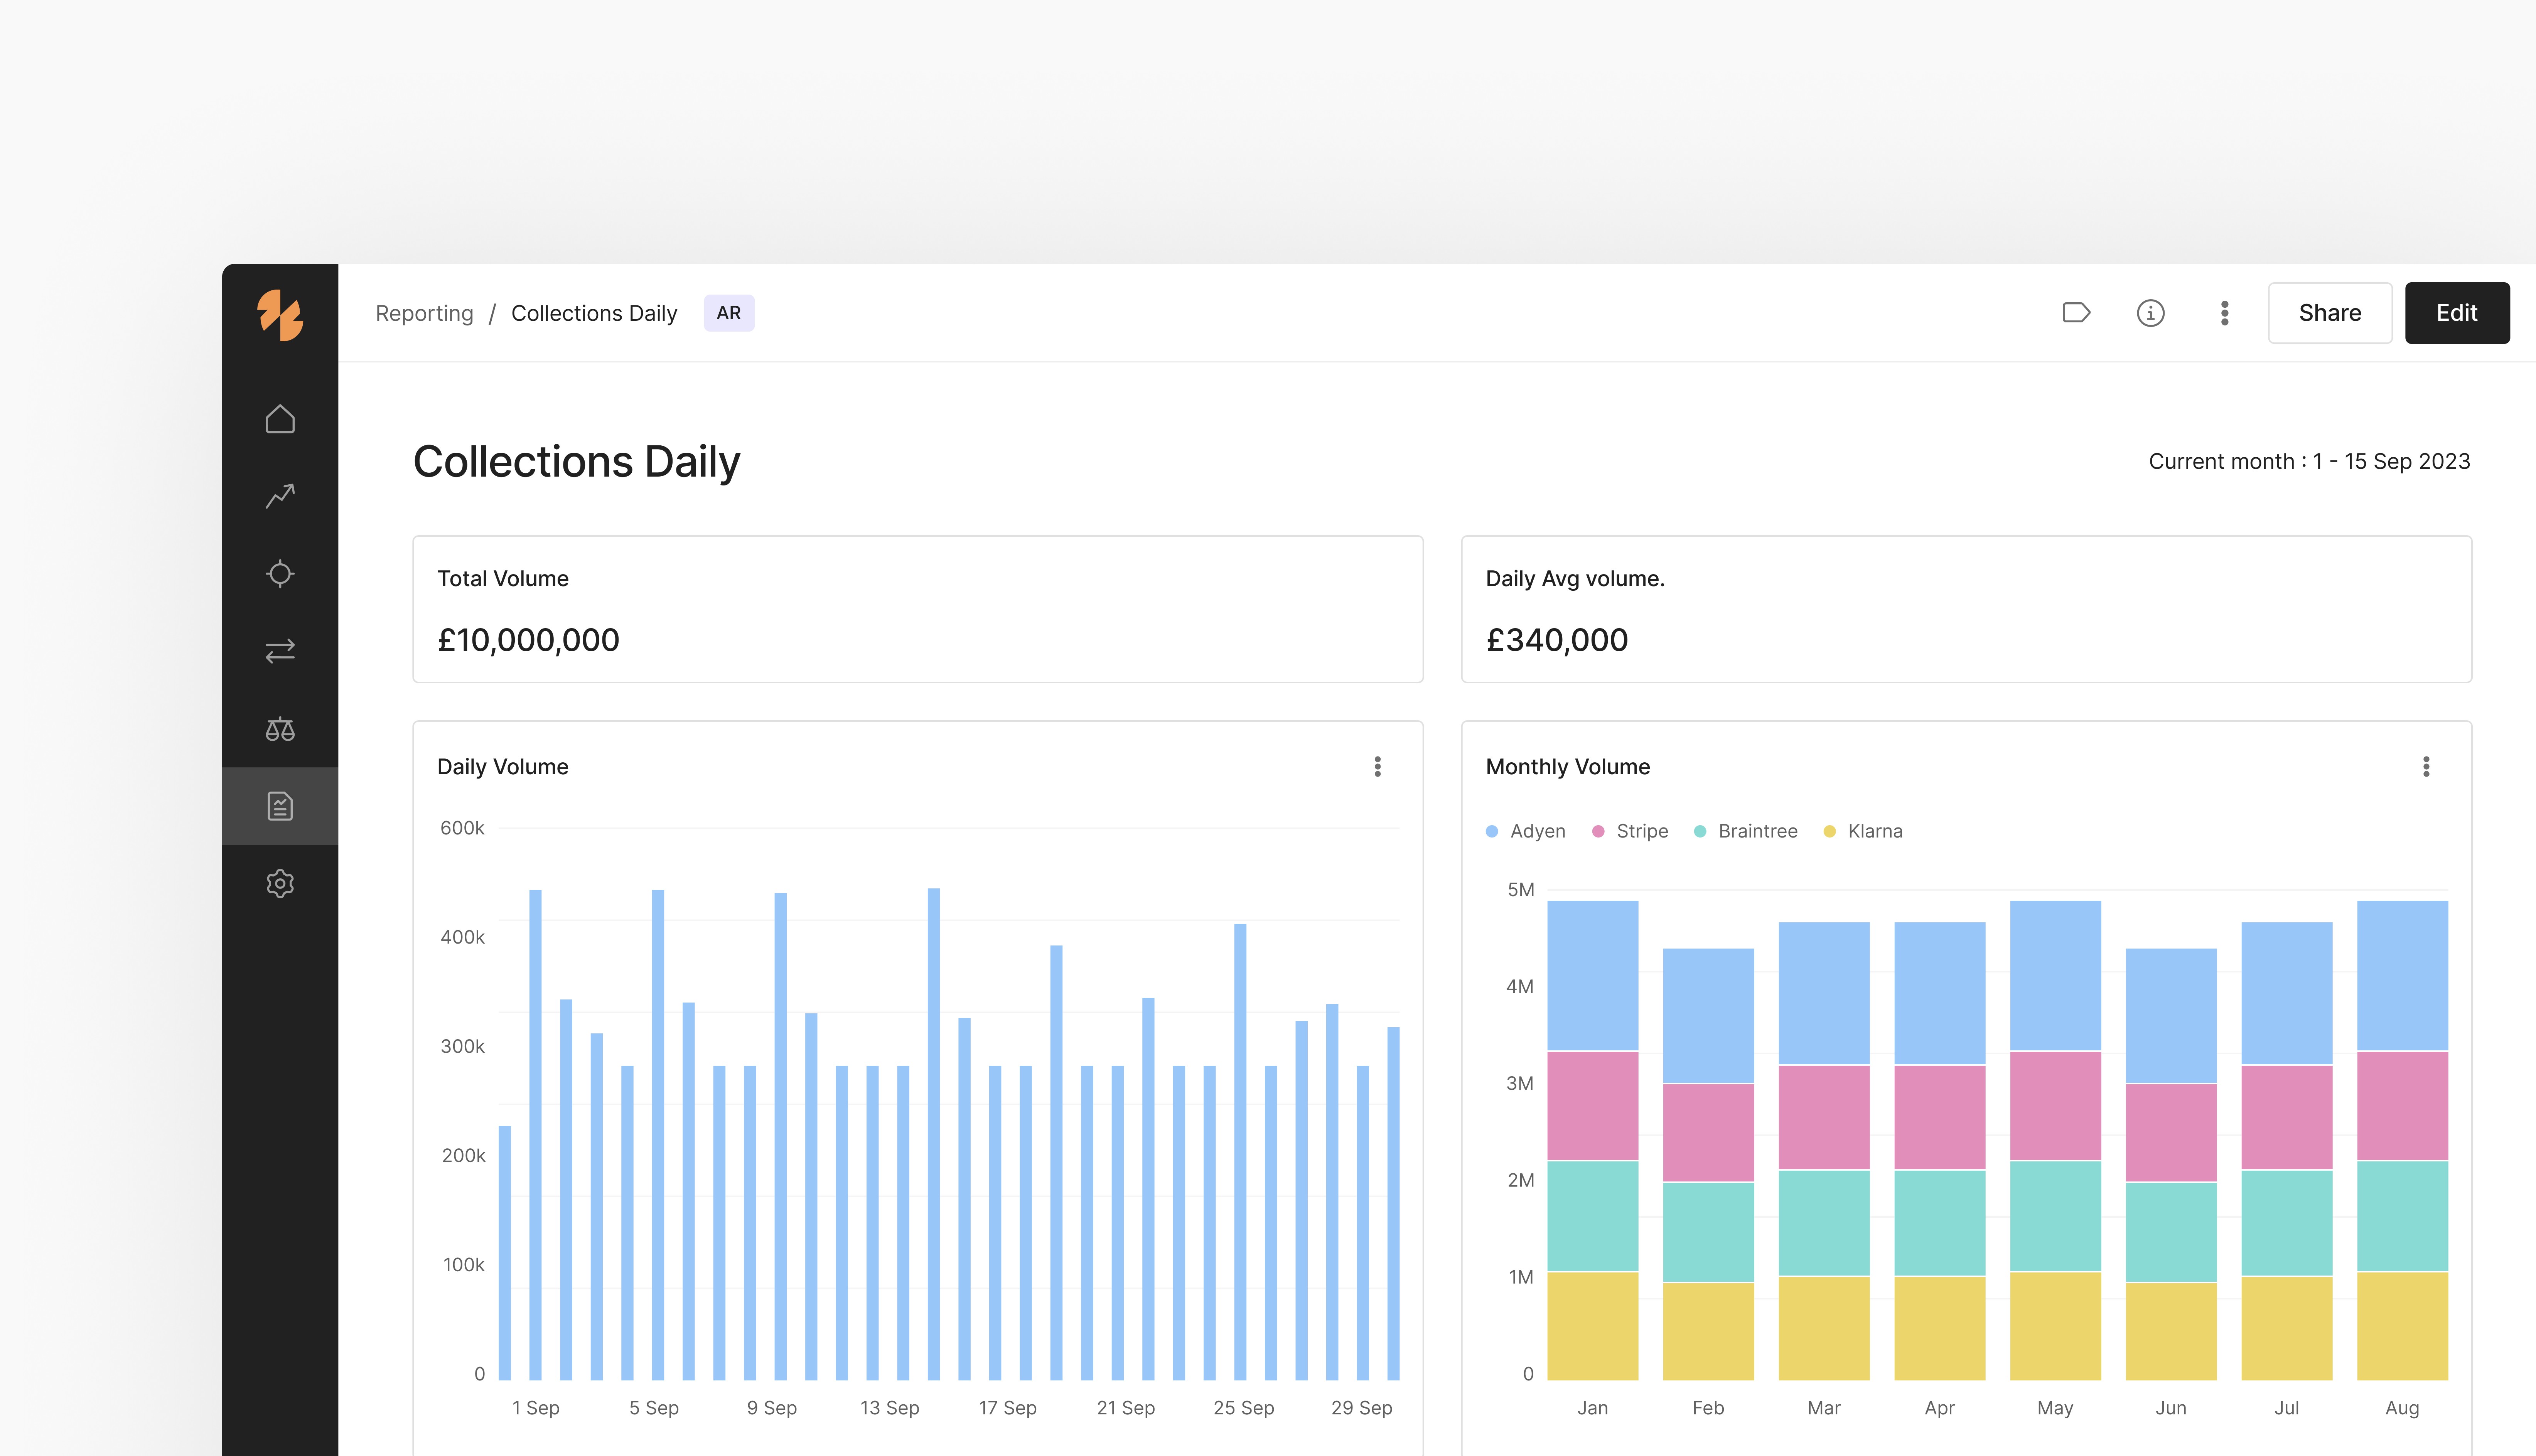The width and height of the screenshot is (2536, 1456).
Task: Select the reporting document sidebar icon
Action: pos(280,806)
